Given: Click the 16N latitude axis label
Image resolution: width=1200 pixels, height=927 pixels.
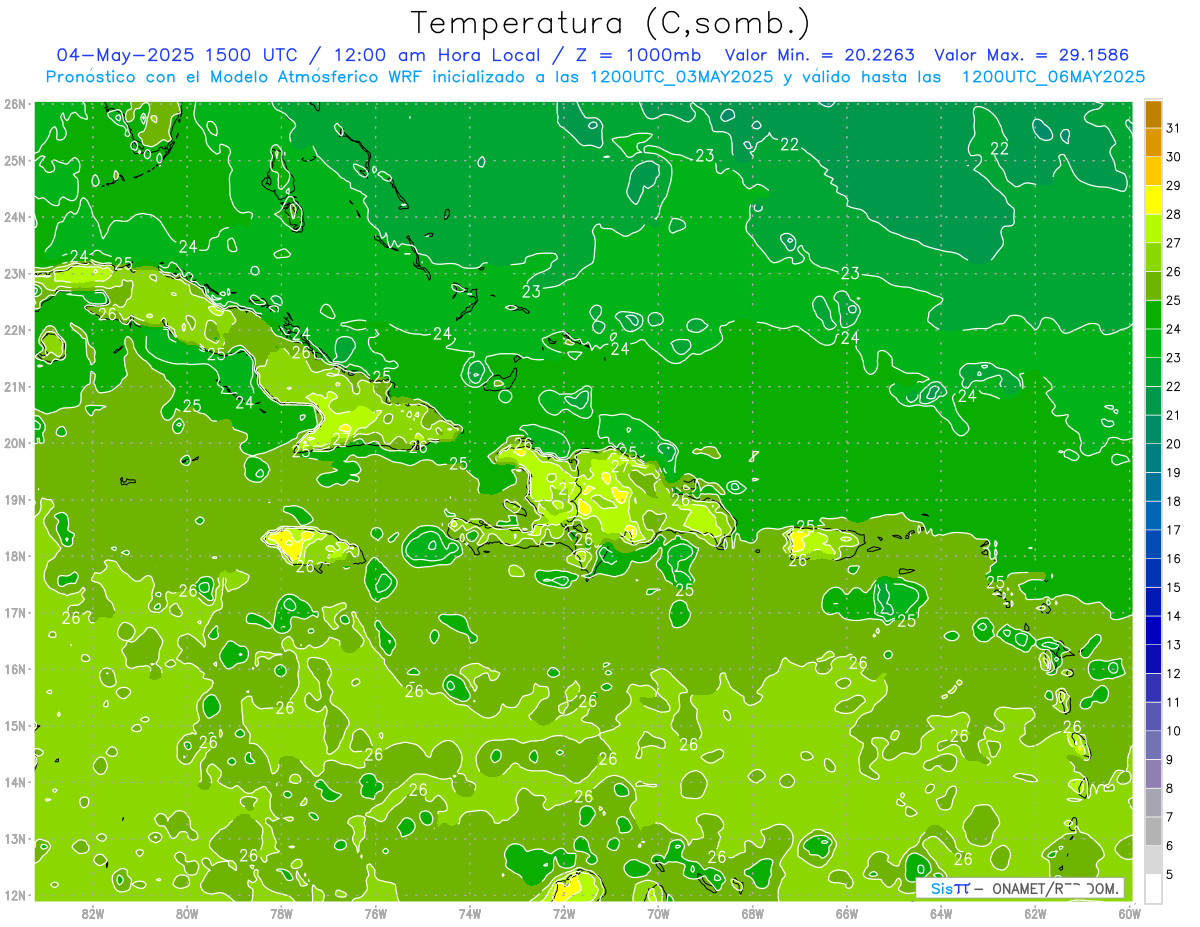Looking at the screenshot, I should pos(15,669).
